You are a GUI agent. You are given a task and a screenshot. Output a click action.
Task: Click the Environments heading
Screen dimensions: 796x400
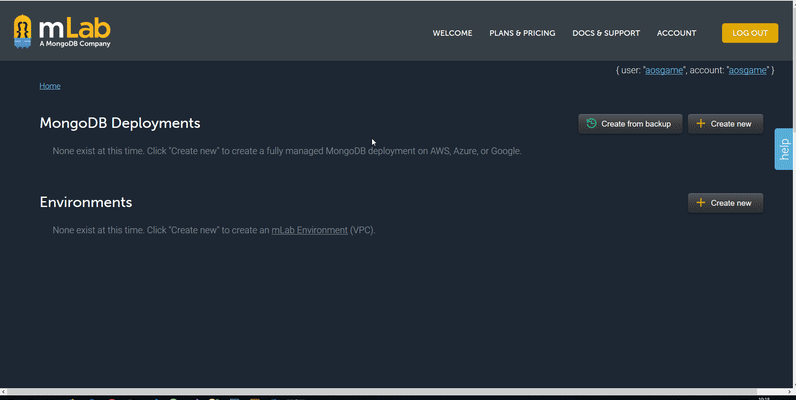[x=86, y=202]
